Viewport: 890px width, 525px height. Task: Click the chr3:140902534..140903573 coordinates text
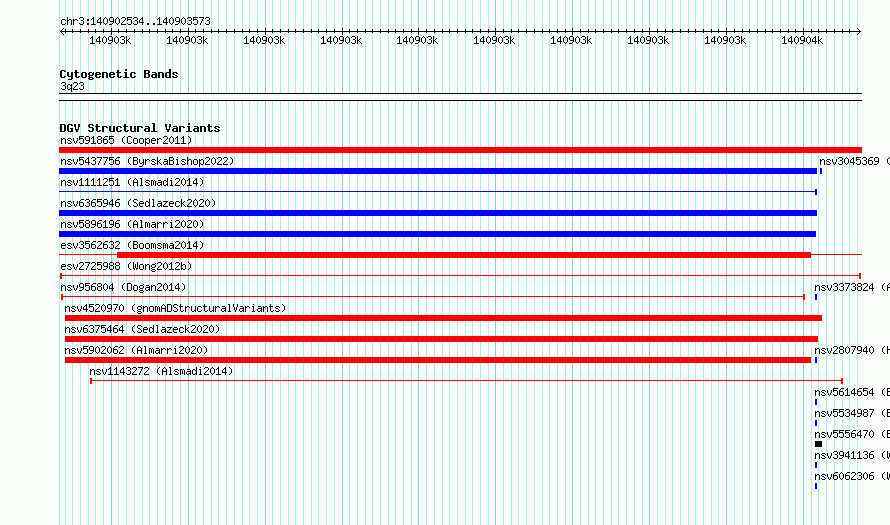pos(135,21)
